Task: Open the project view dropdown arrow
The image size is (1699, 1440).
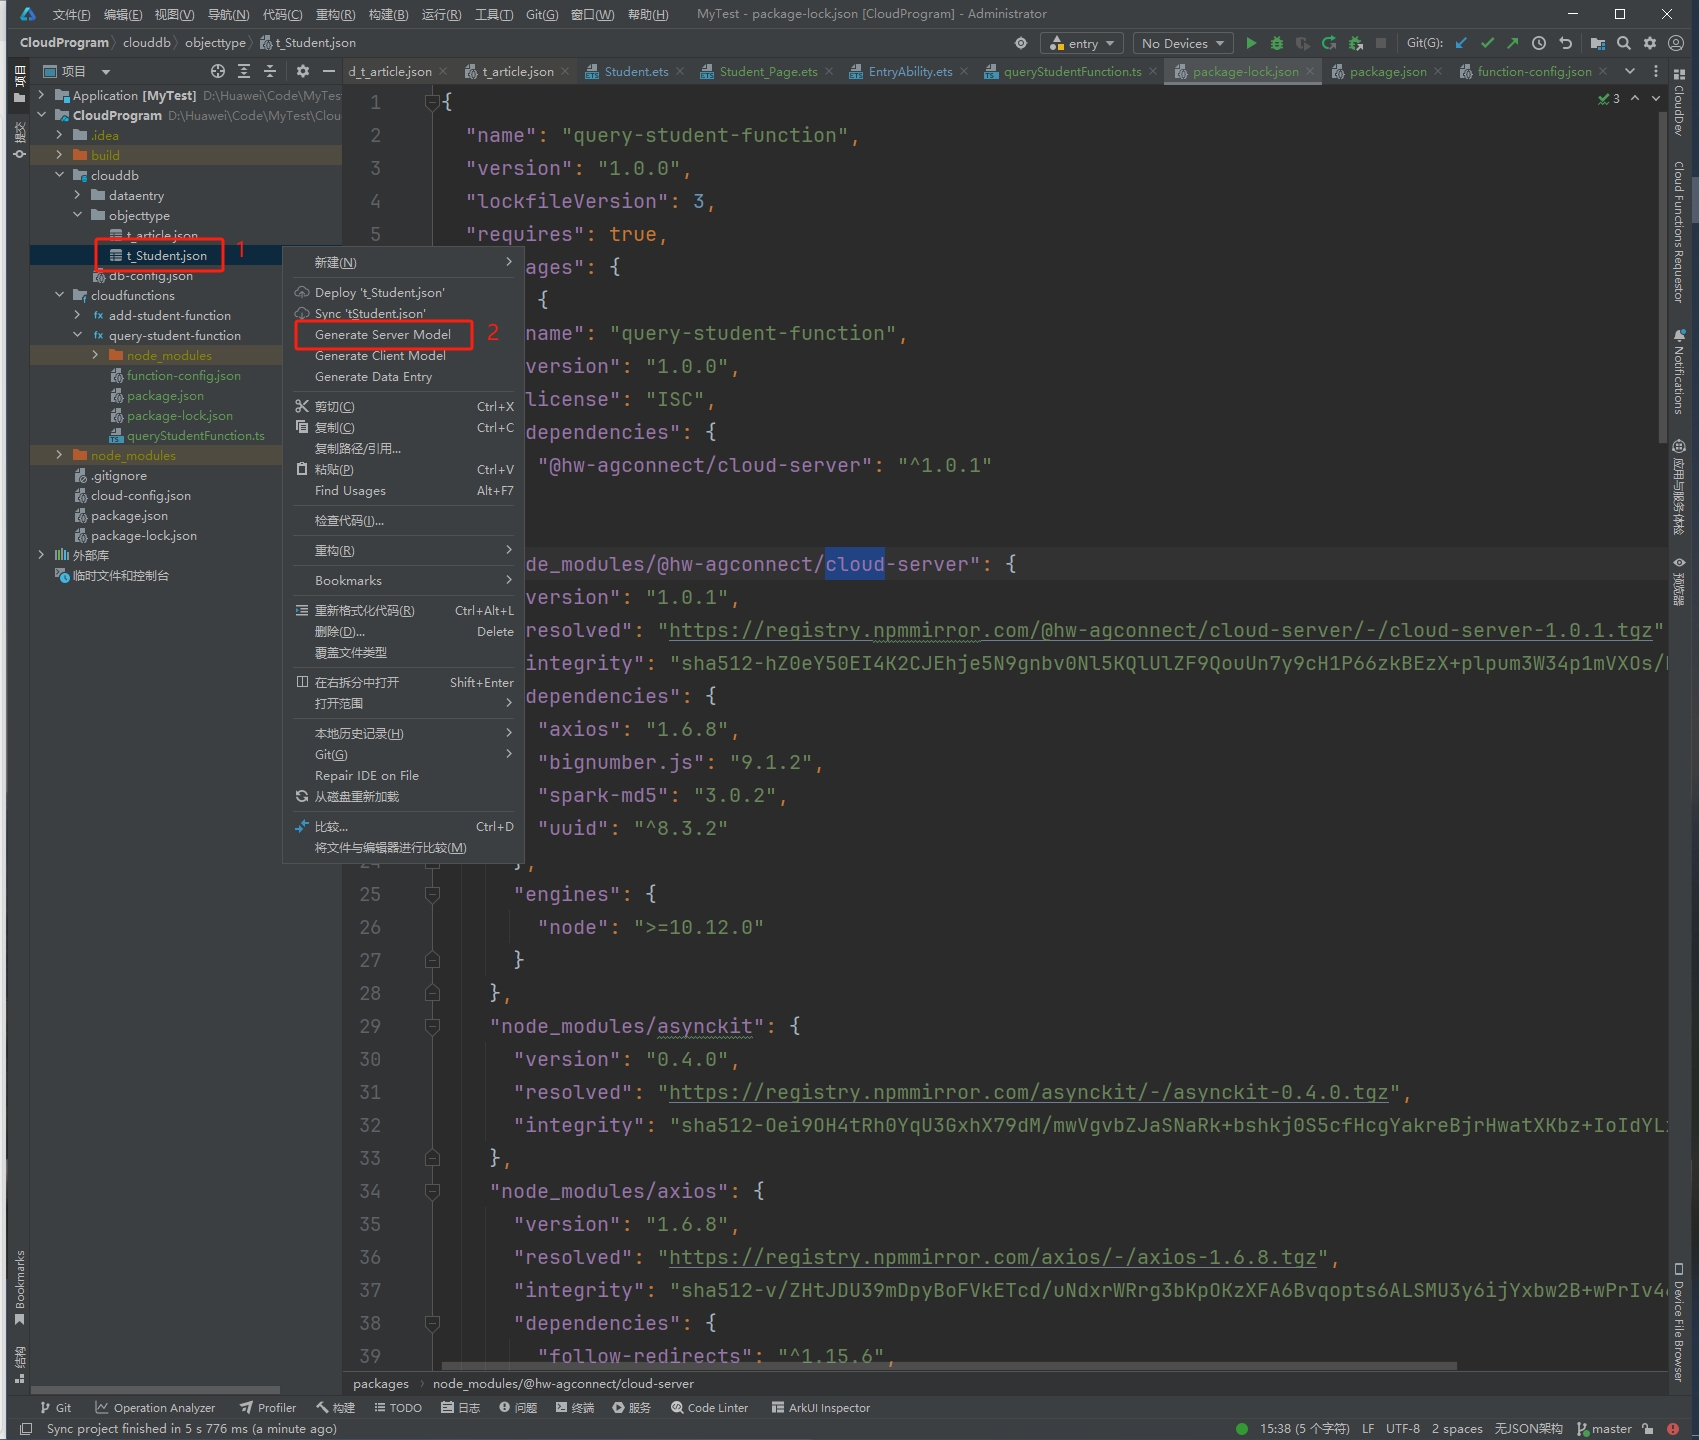Action: pyautogui.click(x=106, y=71)
